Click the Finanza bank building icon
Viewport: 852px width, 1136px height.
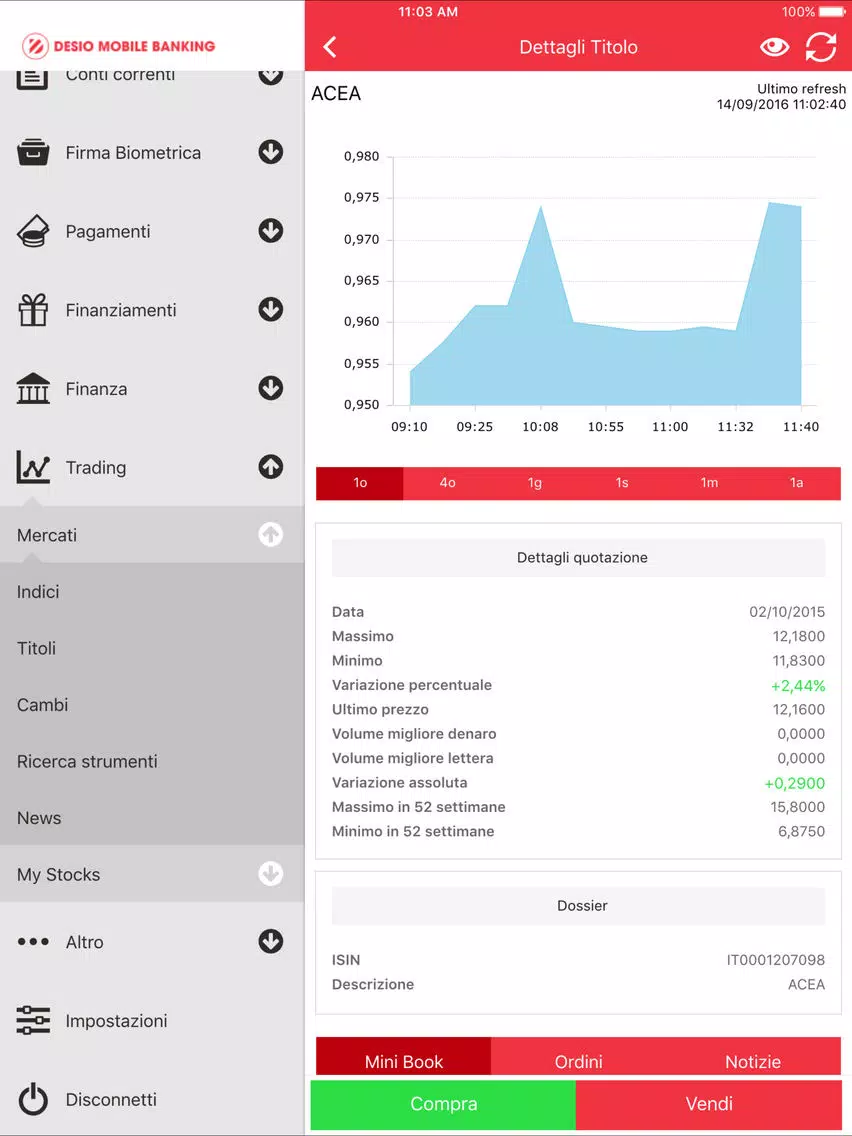click(33, 388)
